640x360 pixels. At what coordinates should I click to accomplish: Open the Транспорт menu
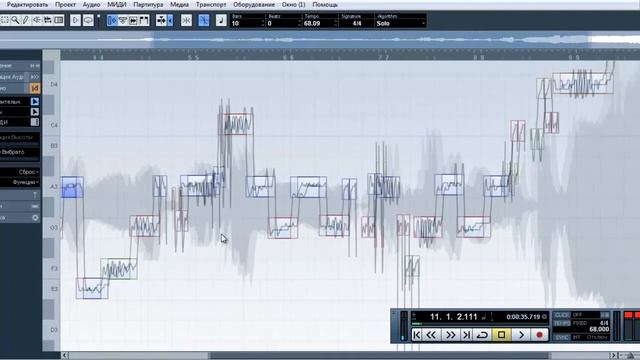(x=211, y=4)
